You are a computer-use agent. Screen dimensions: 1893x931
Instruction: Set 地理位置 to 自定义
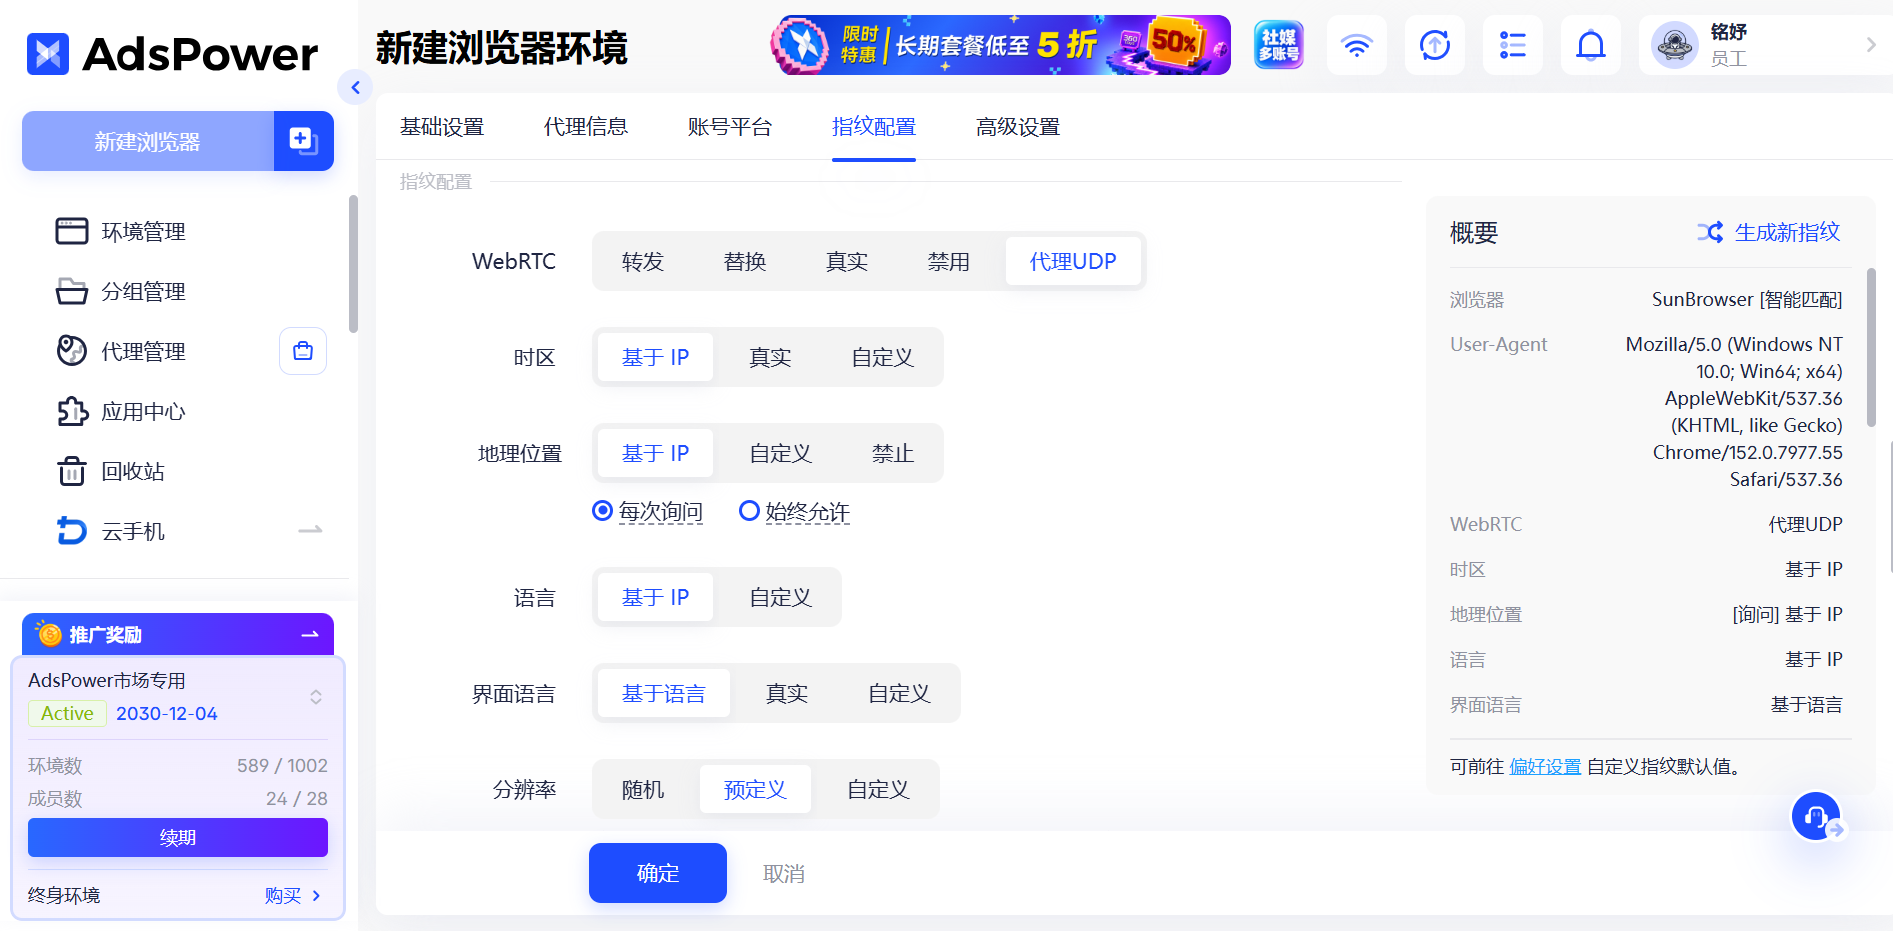(x=781, y=453)
